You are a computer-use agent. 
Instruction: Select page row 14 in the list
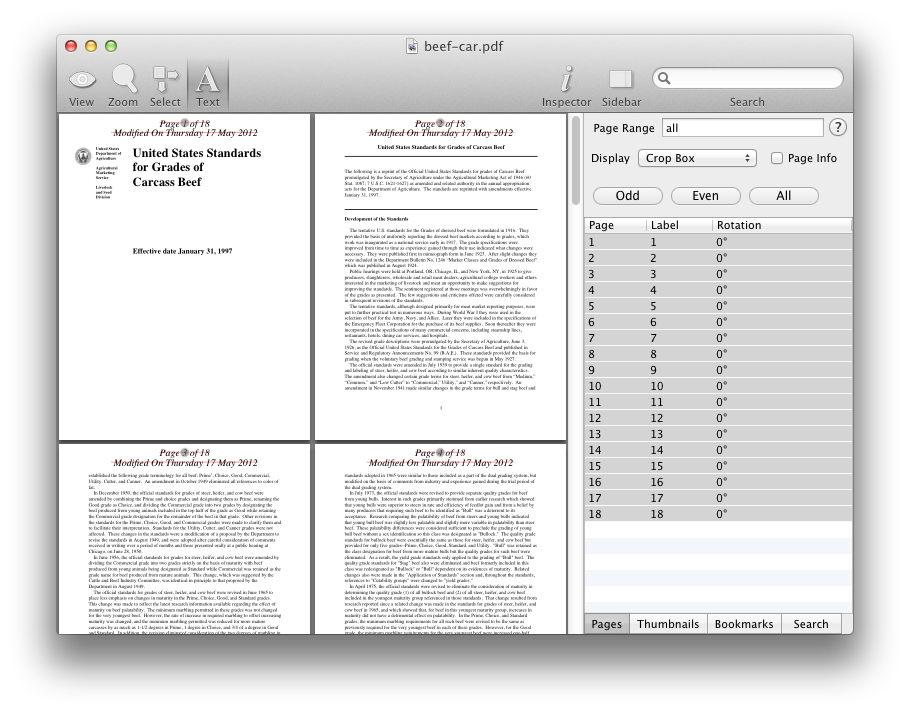tap(718, 450)
